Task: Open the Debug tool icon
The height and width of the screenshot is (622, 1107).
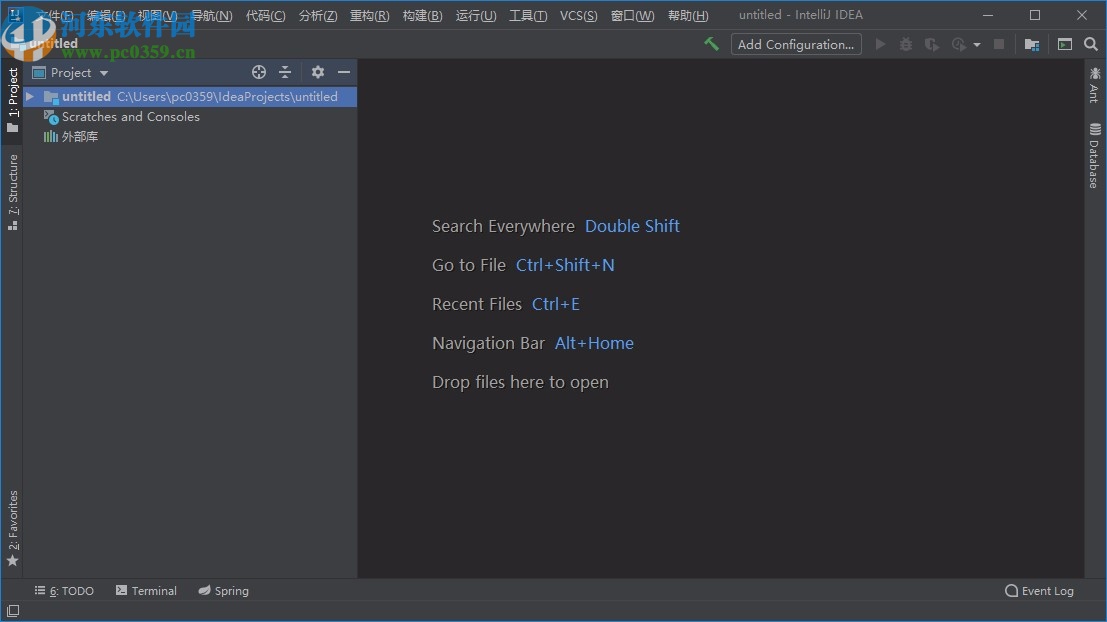Action: [x=905, y=44]
